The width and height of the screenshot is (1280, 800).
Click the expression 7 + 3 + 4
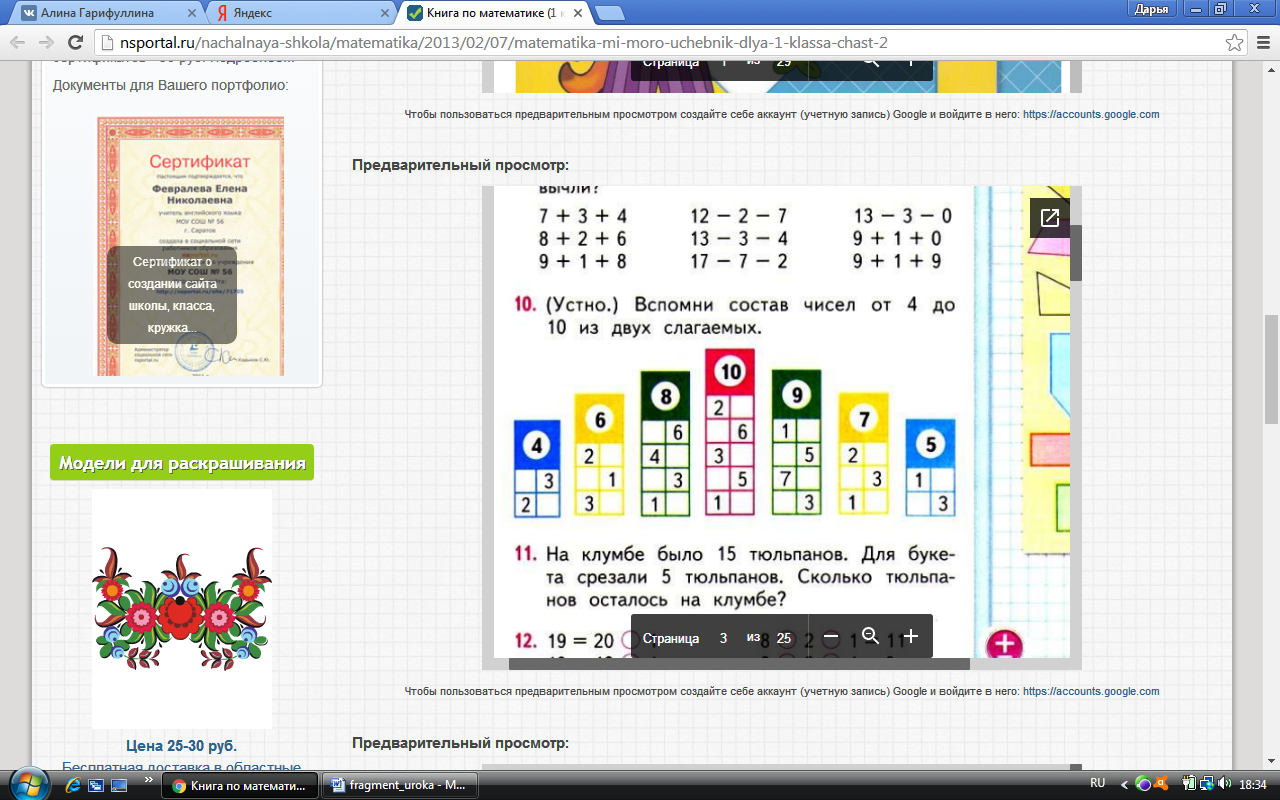(x=582, y=216)
